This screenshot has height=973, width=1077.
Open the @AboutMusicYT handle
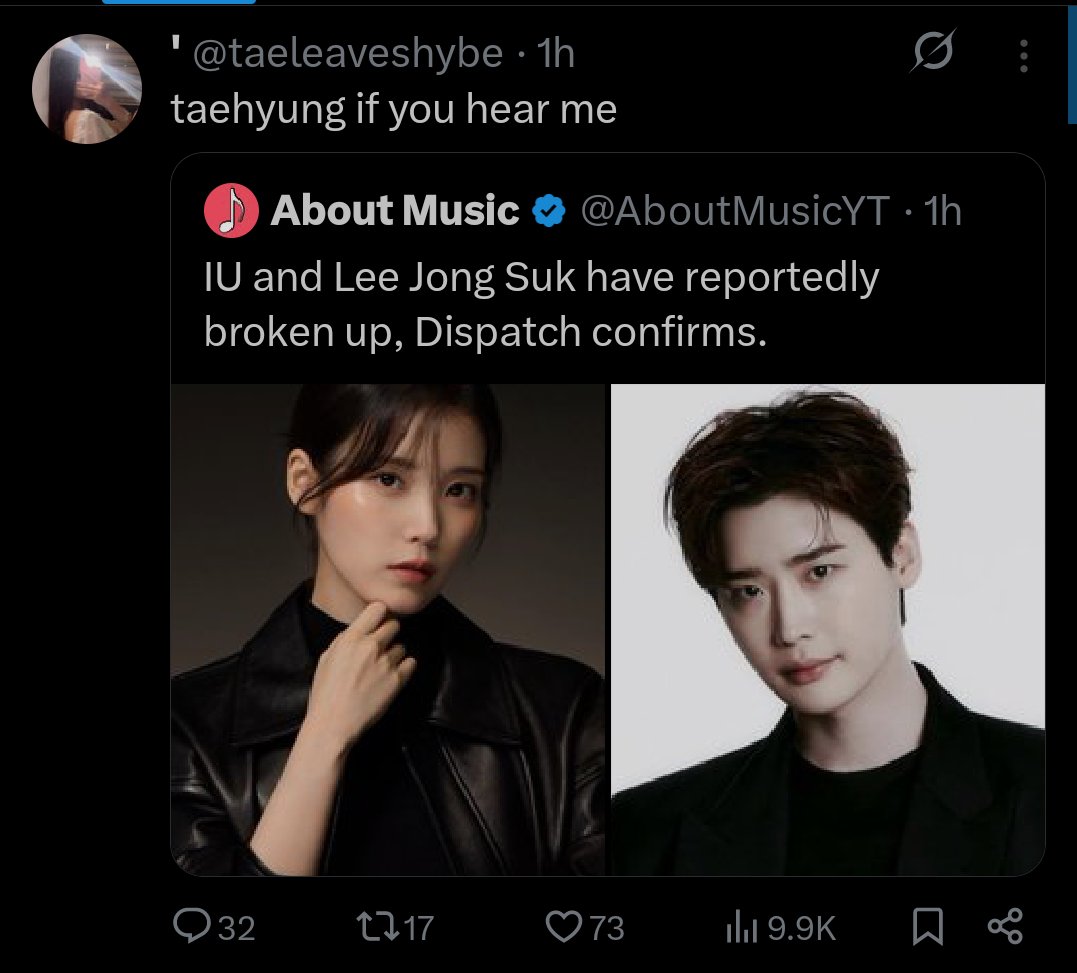[735, 211]
